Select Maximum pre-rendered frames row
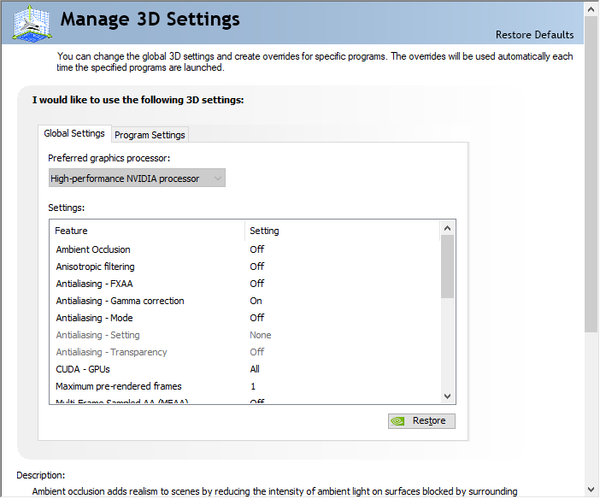600x498 pixels. (245, 386)
